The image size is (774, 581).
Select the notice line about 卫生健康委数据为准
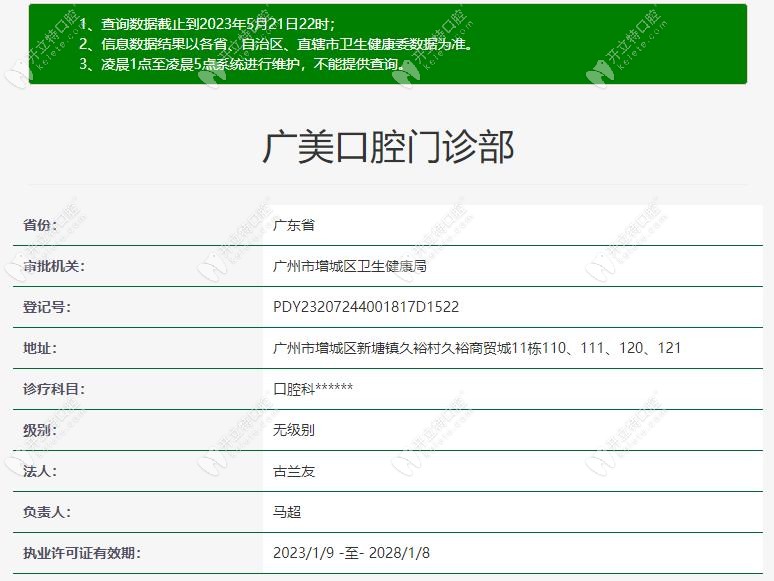coord(276,44)
